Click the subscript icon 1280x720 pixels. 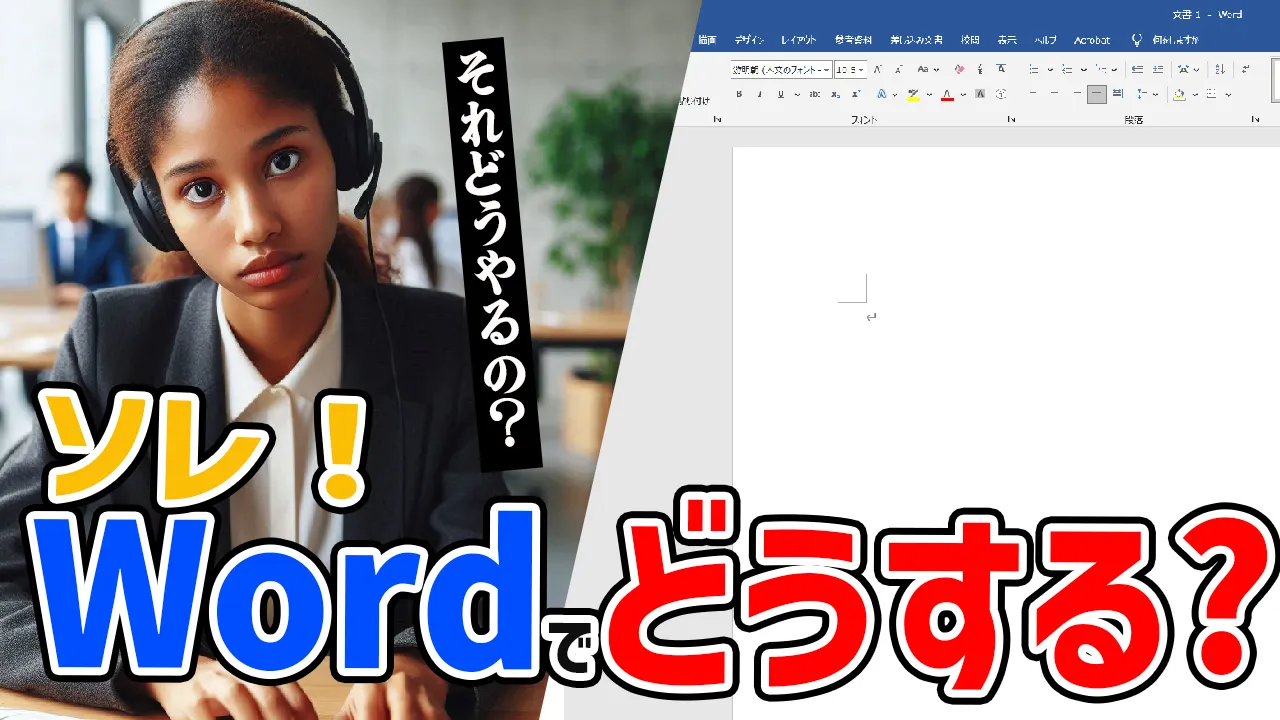(x=836, y=94)
